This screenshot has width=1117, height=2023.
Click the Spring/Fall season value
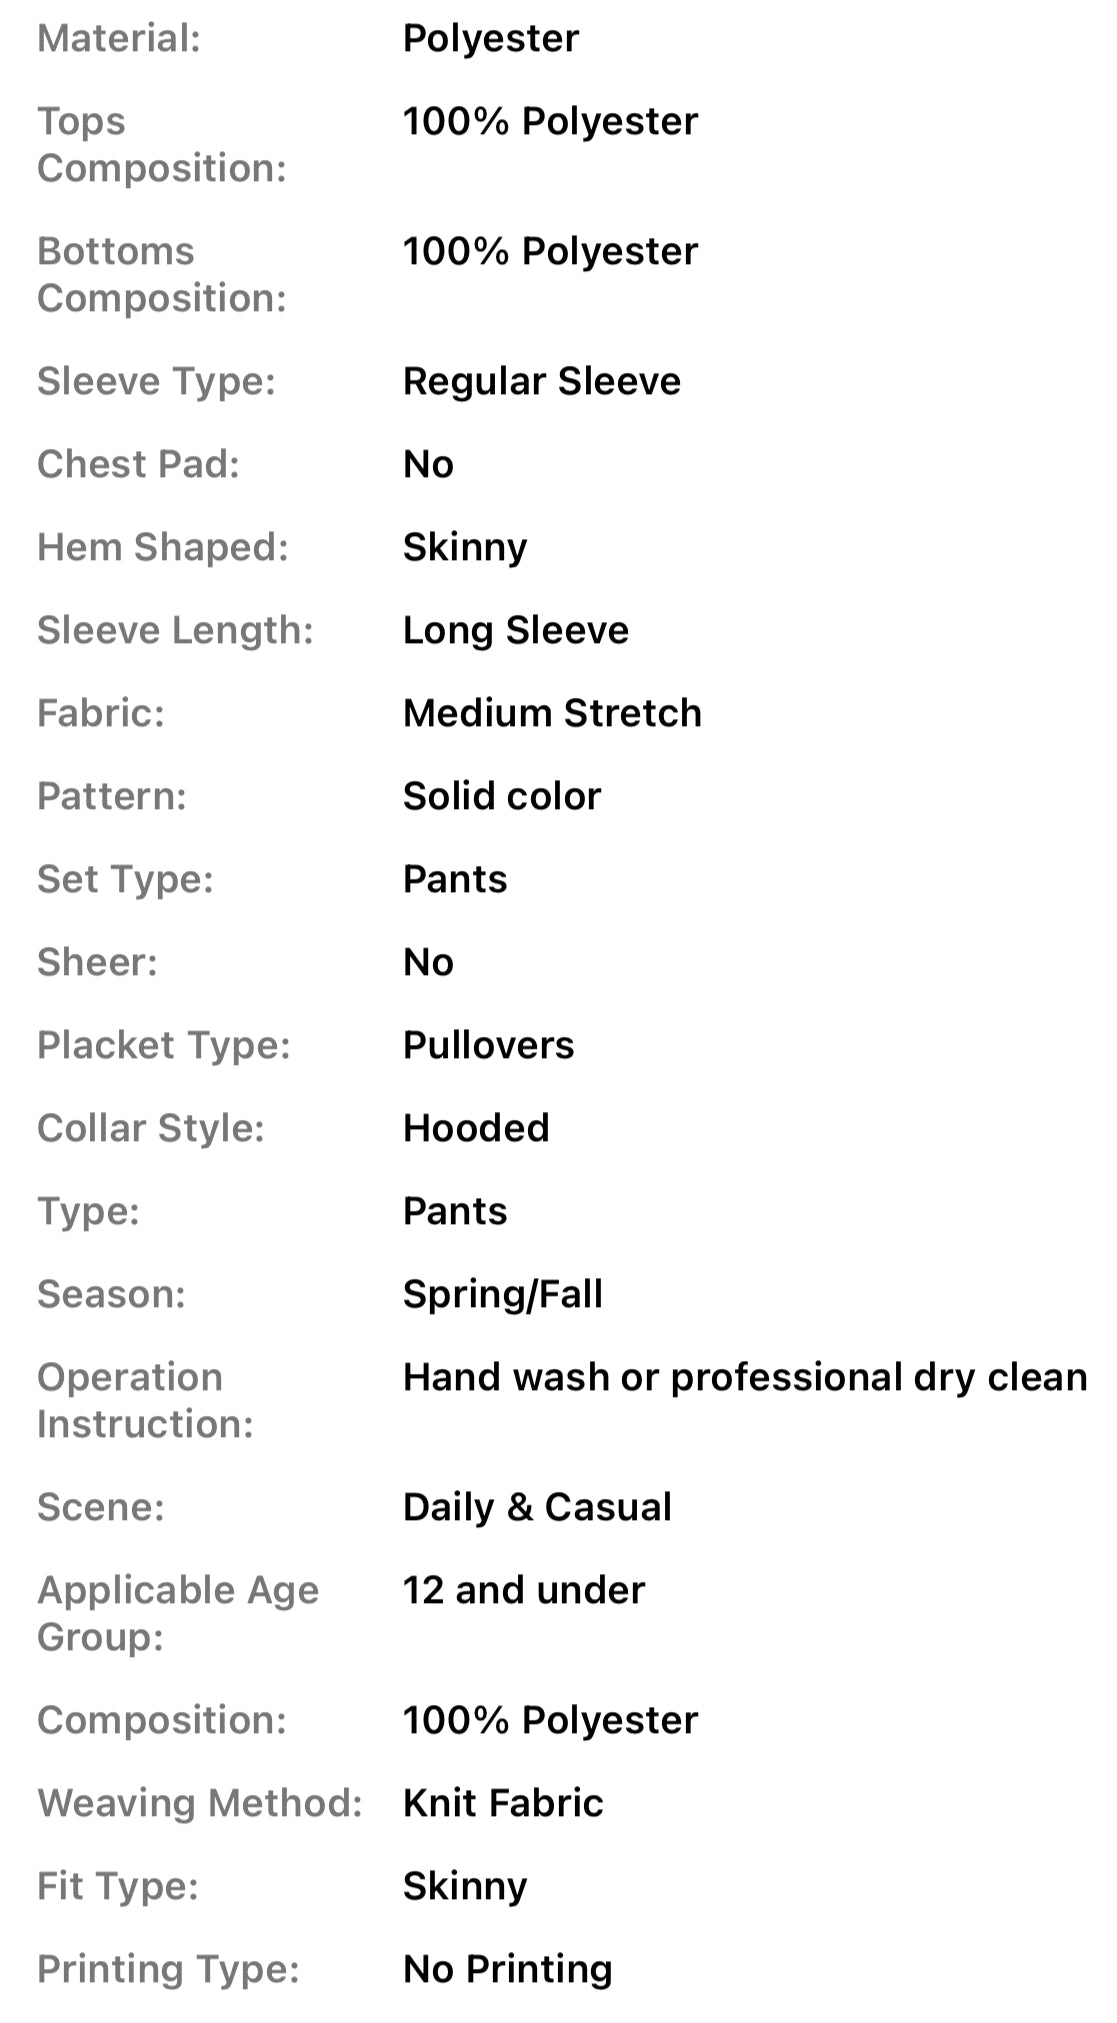[502, 1294]
